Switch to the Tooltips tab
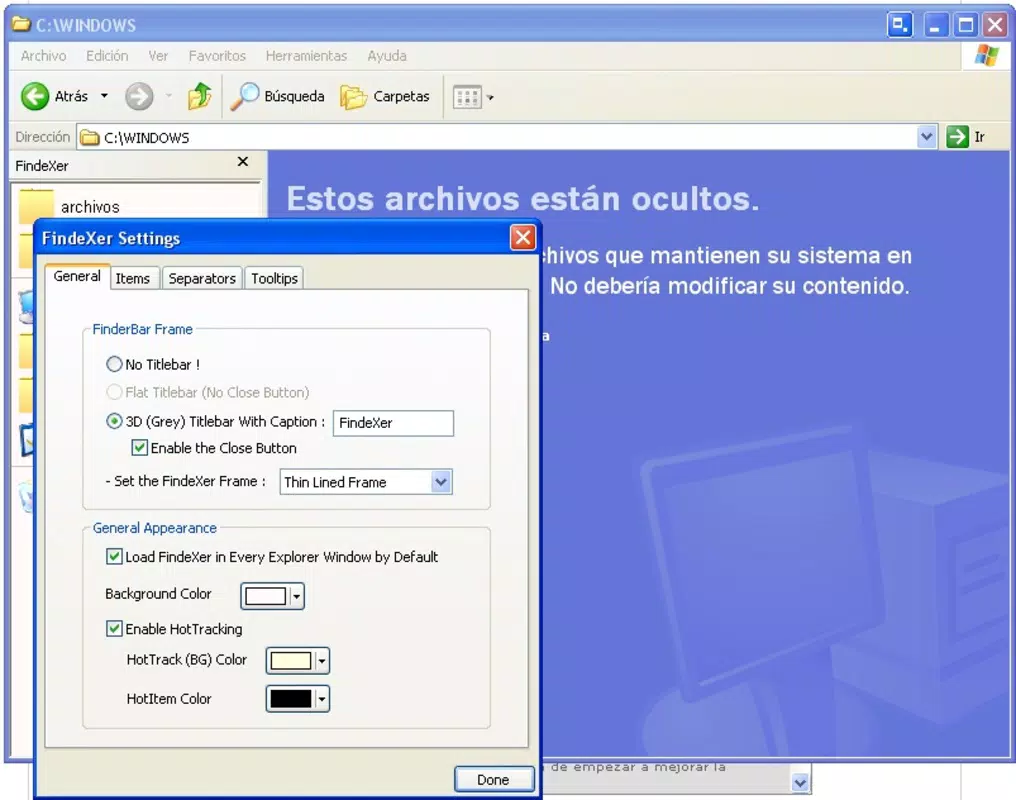This screenshot has width=1016, height=800. point(275,279)
